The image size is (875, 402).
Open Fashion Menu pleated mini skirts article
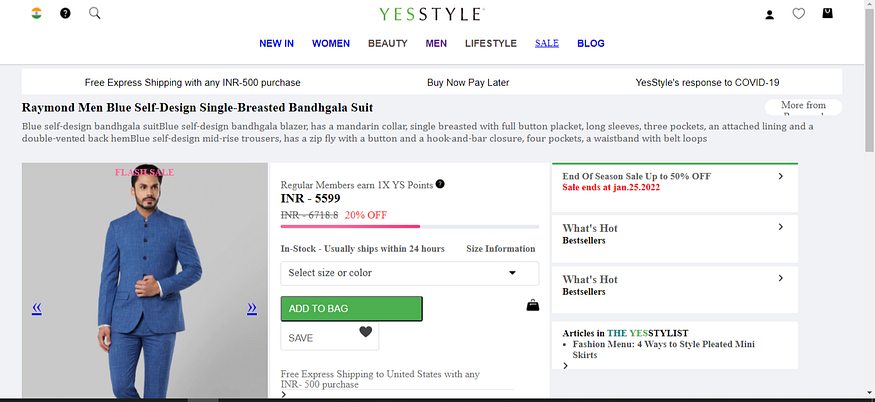coord(664,350)
